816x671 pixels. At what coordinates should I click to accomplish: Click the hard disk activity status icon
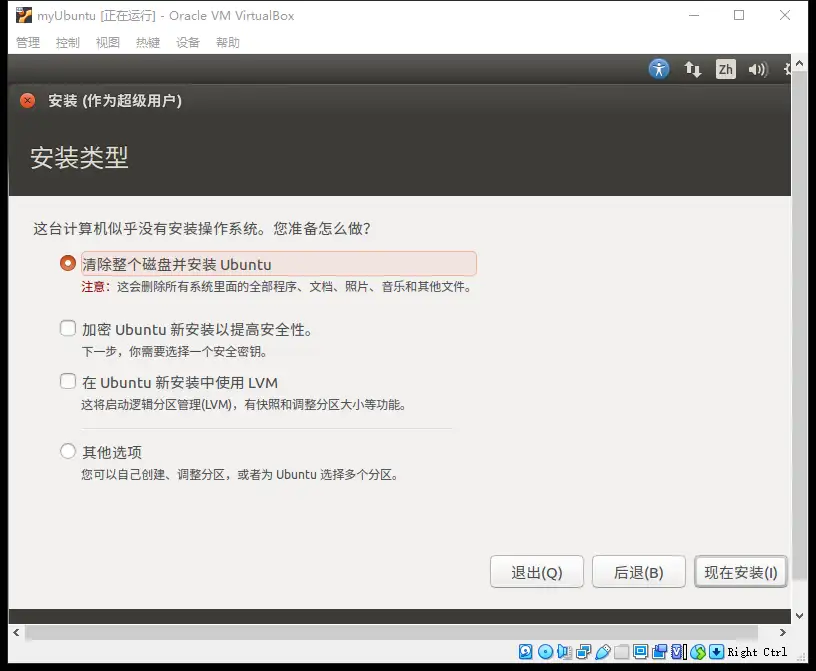(526, 652)
